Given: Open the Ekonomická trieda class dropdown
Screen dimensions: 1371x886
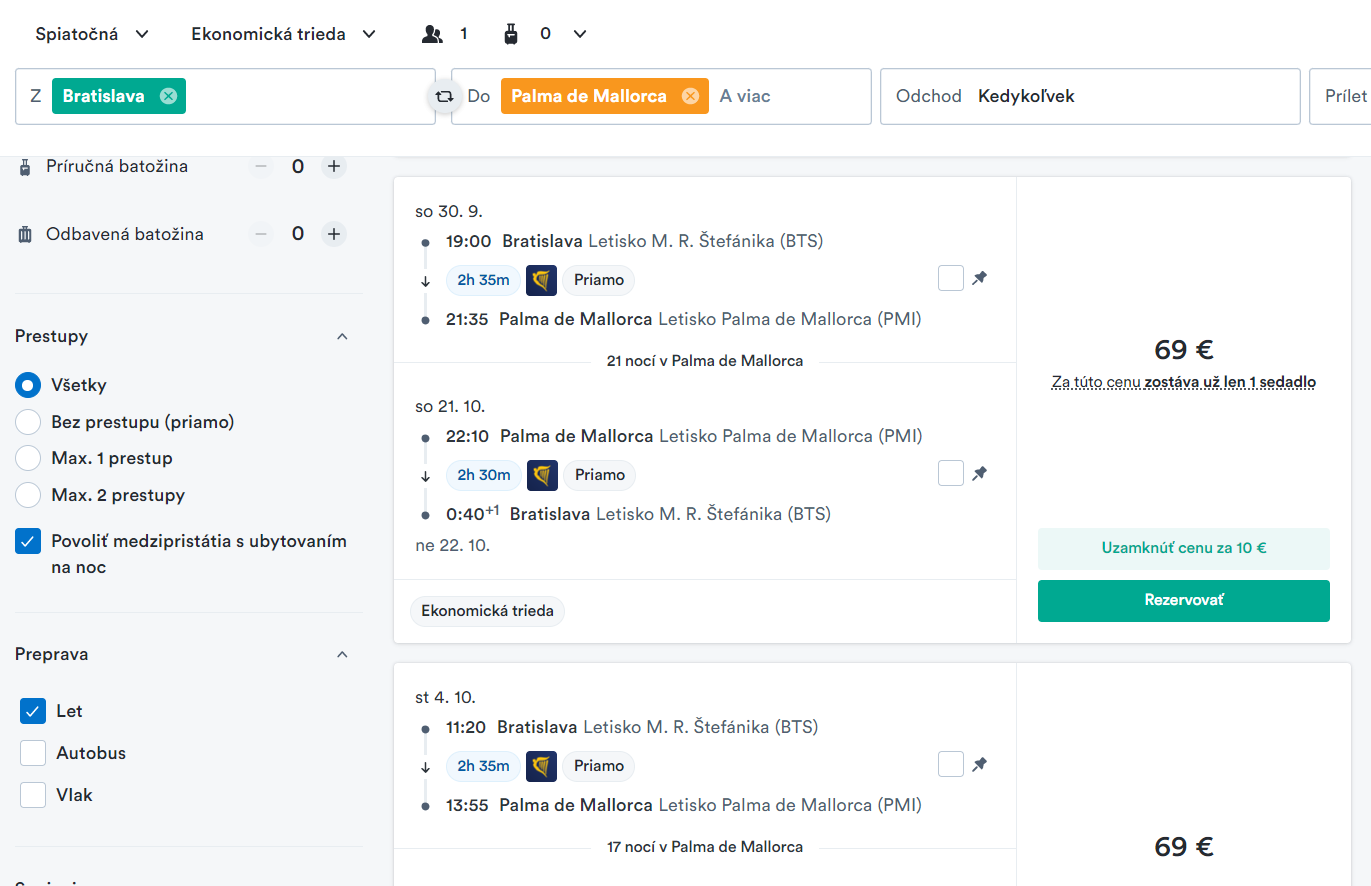Looking at the screenshot, I should click(284, 34).
